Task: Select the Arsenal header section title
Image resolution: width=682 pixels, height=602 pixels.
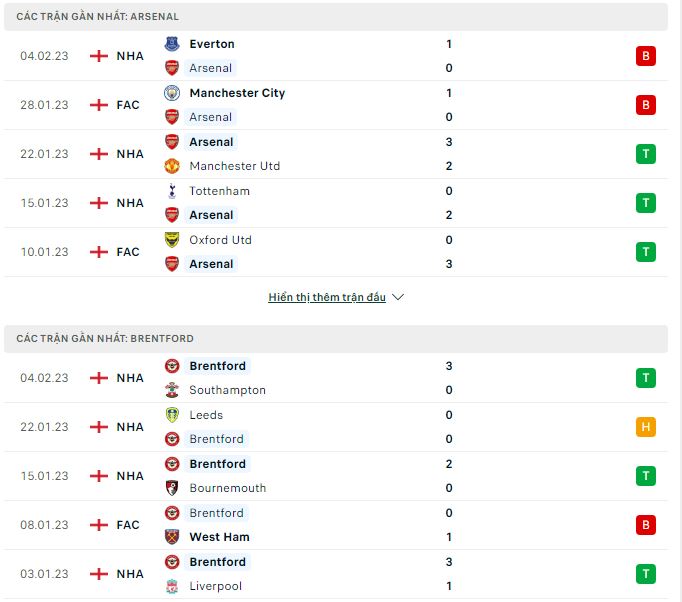Action: (x=97, y=17)
